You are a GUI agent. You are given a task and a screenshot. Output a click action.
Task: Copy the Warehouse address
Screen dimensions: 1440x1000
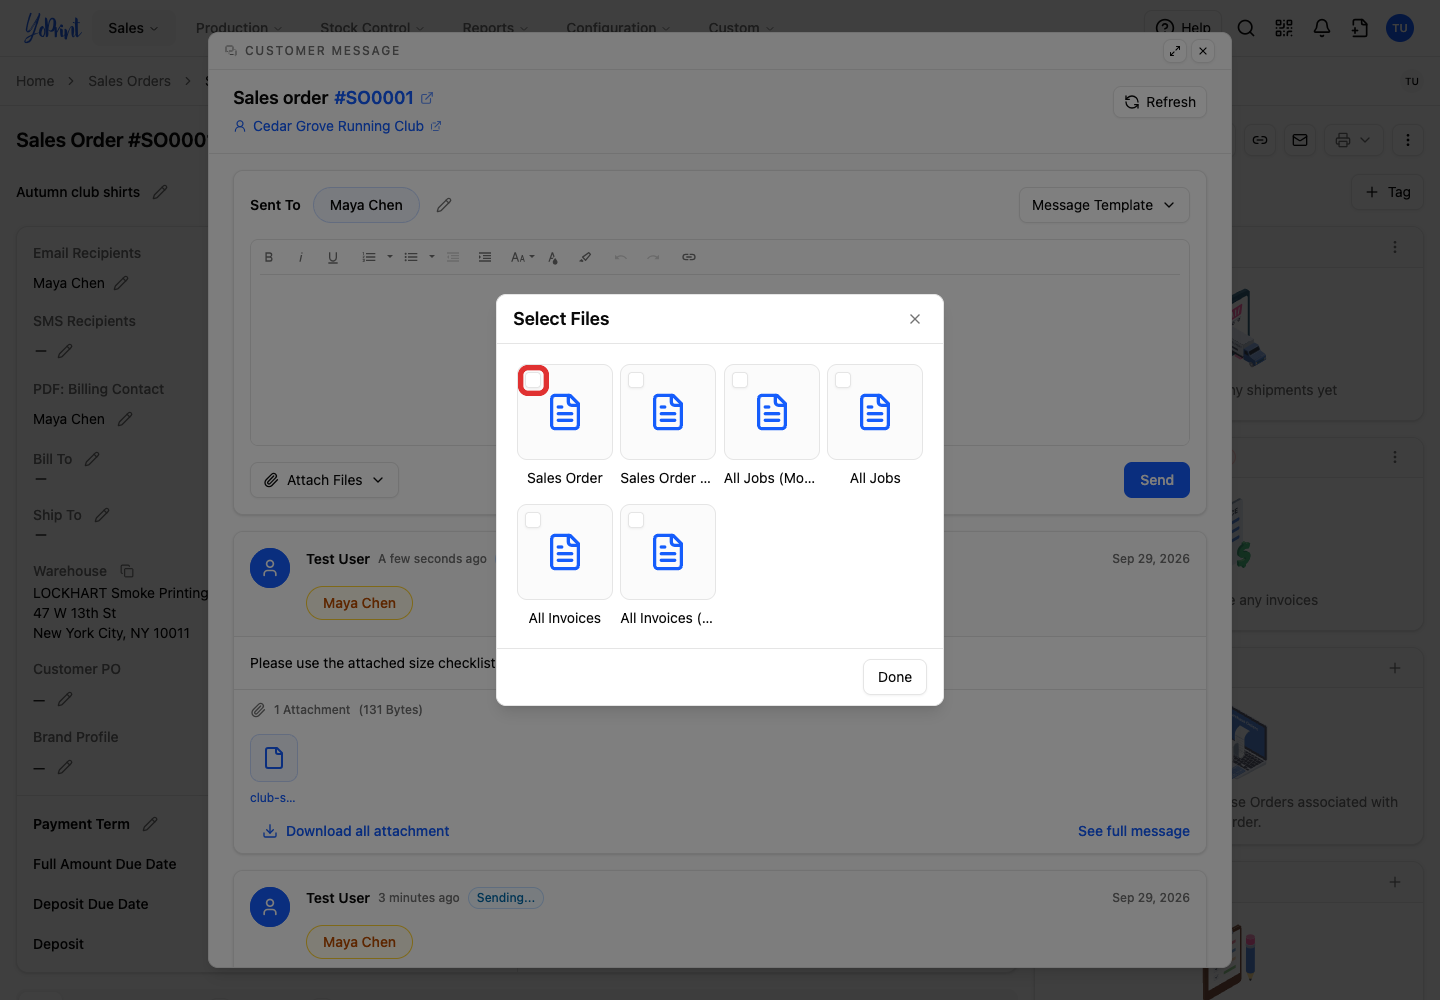pyautogui.click(x=127, y=571)
